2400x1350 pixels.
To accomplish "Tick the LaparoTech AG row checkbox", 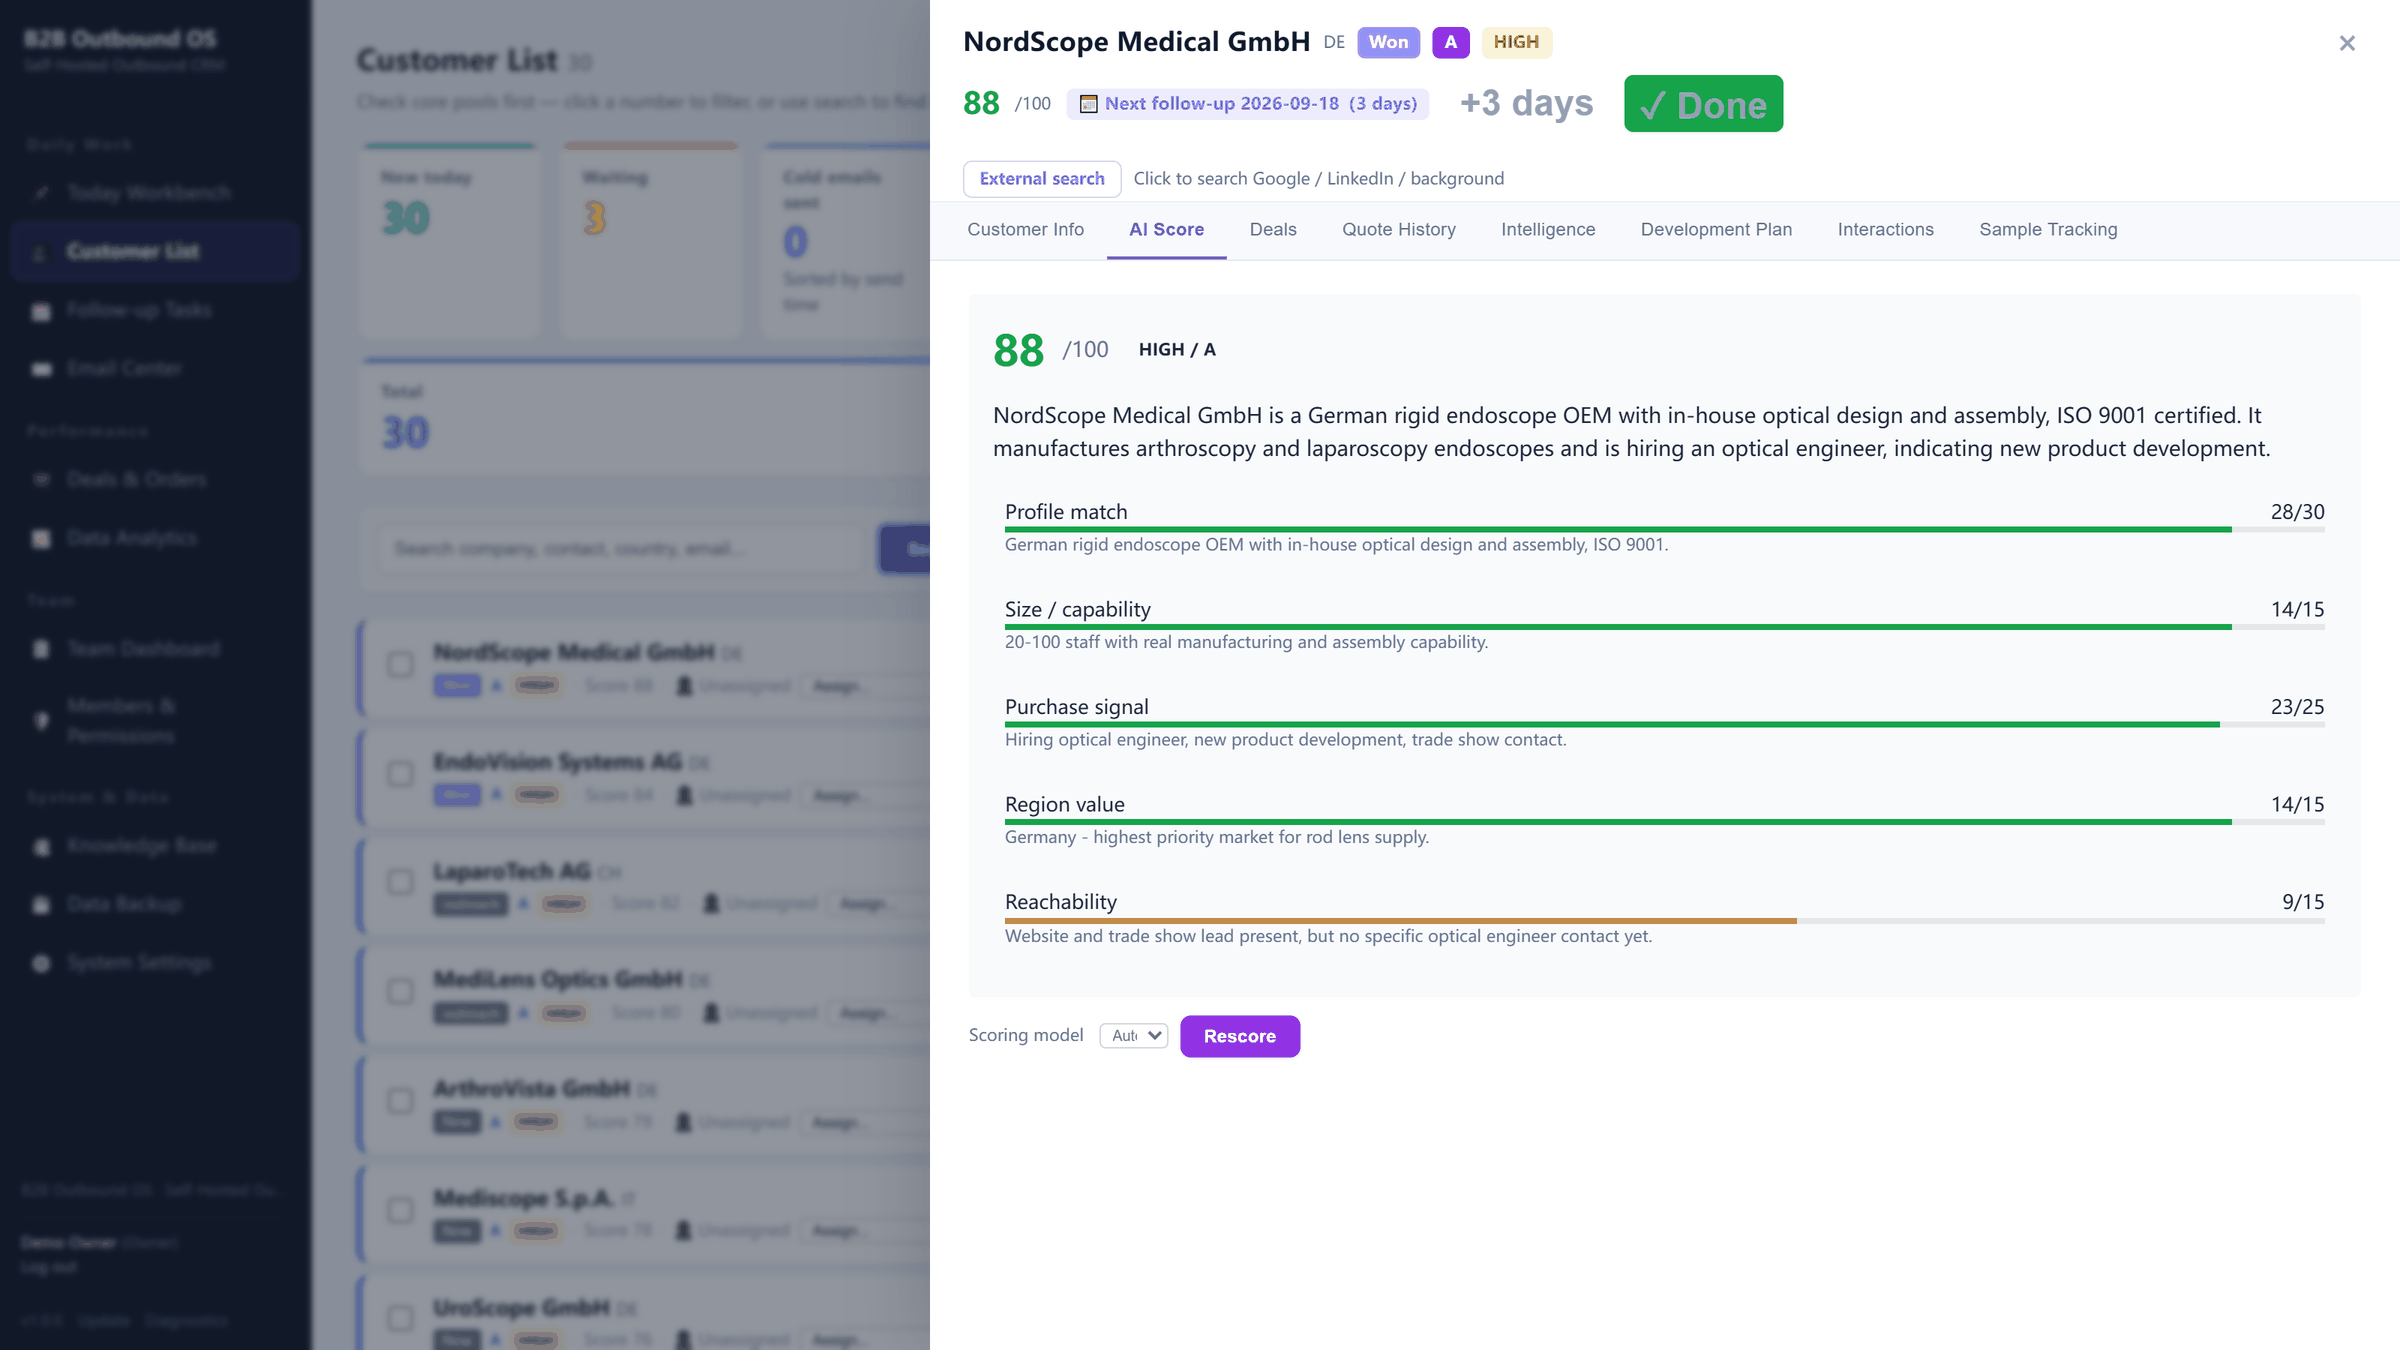I will [x=400, y=882].
